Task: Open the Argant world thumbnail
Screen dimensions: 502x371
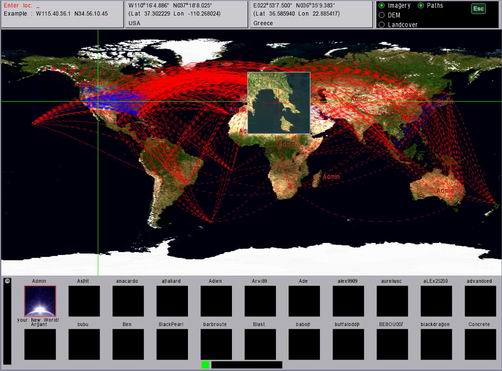Action: pos(40,344)
